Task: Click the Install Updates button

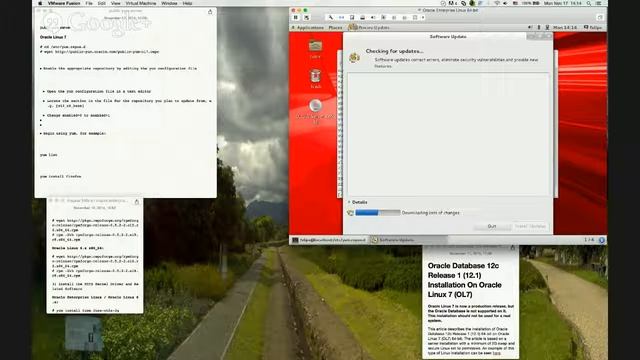Action: click(x=530, y=226)
